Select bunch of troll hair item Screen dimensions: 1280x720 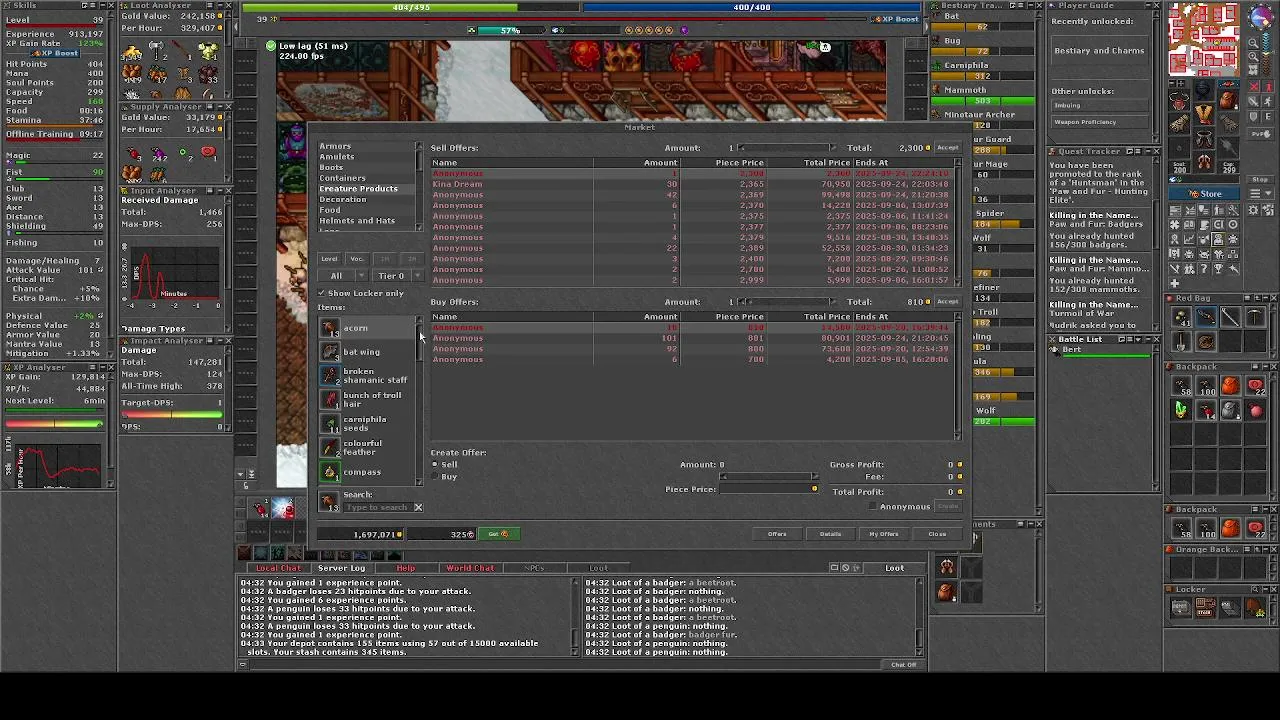tap(366, 400)
